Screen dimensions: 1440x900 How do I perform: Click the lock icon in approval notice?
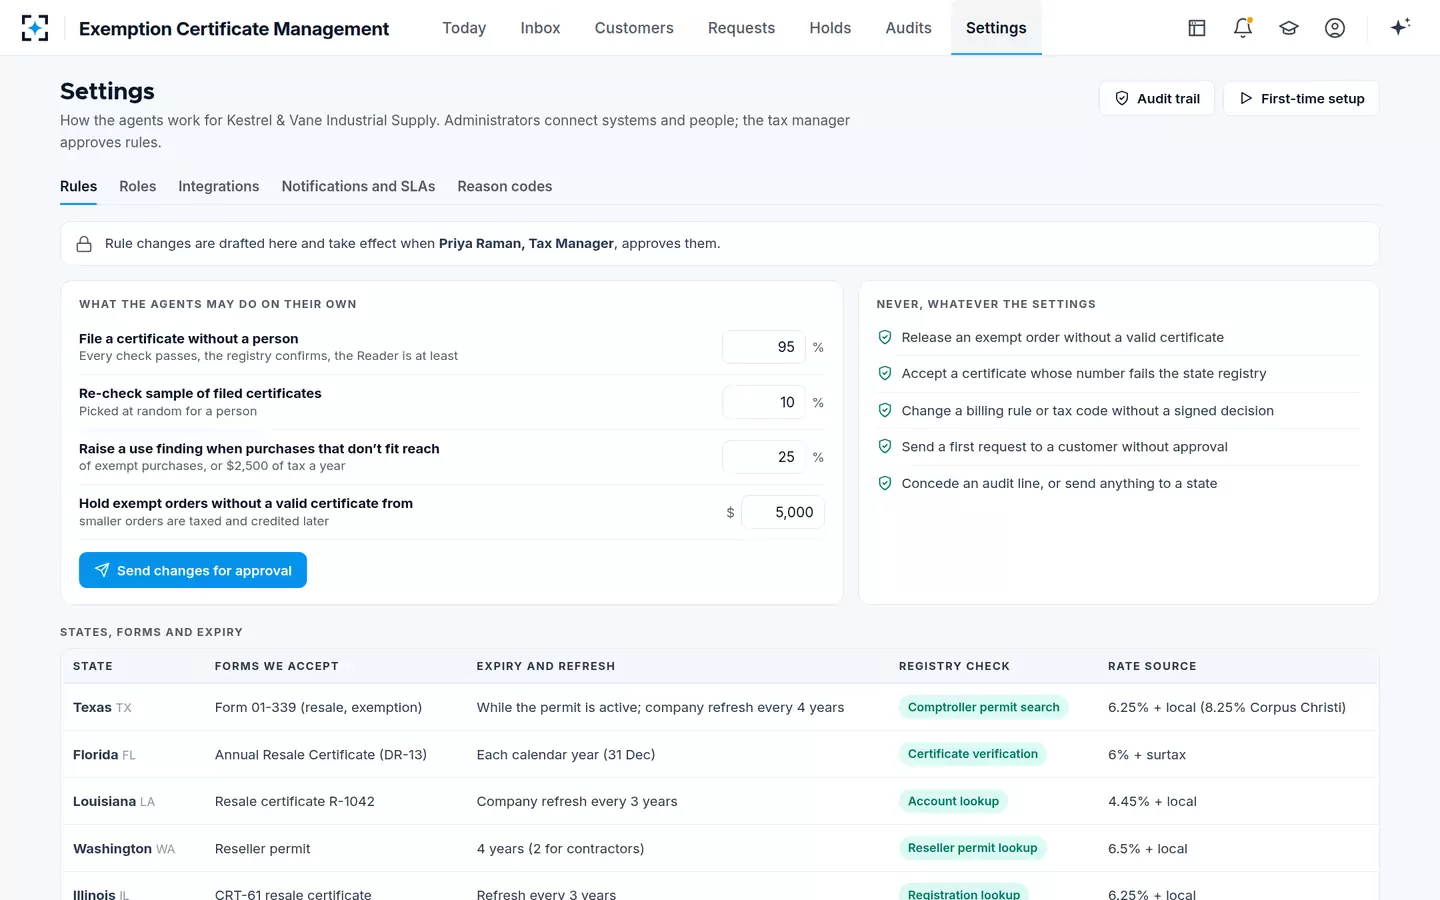pyautogui.click(x=84, y=244)
